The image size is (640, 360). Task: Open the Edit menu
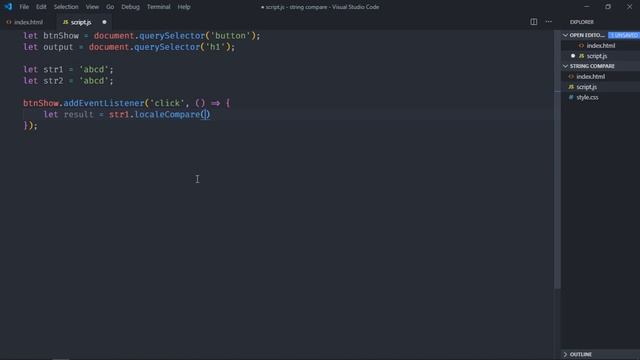tap(41, 7)
